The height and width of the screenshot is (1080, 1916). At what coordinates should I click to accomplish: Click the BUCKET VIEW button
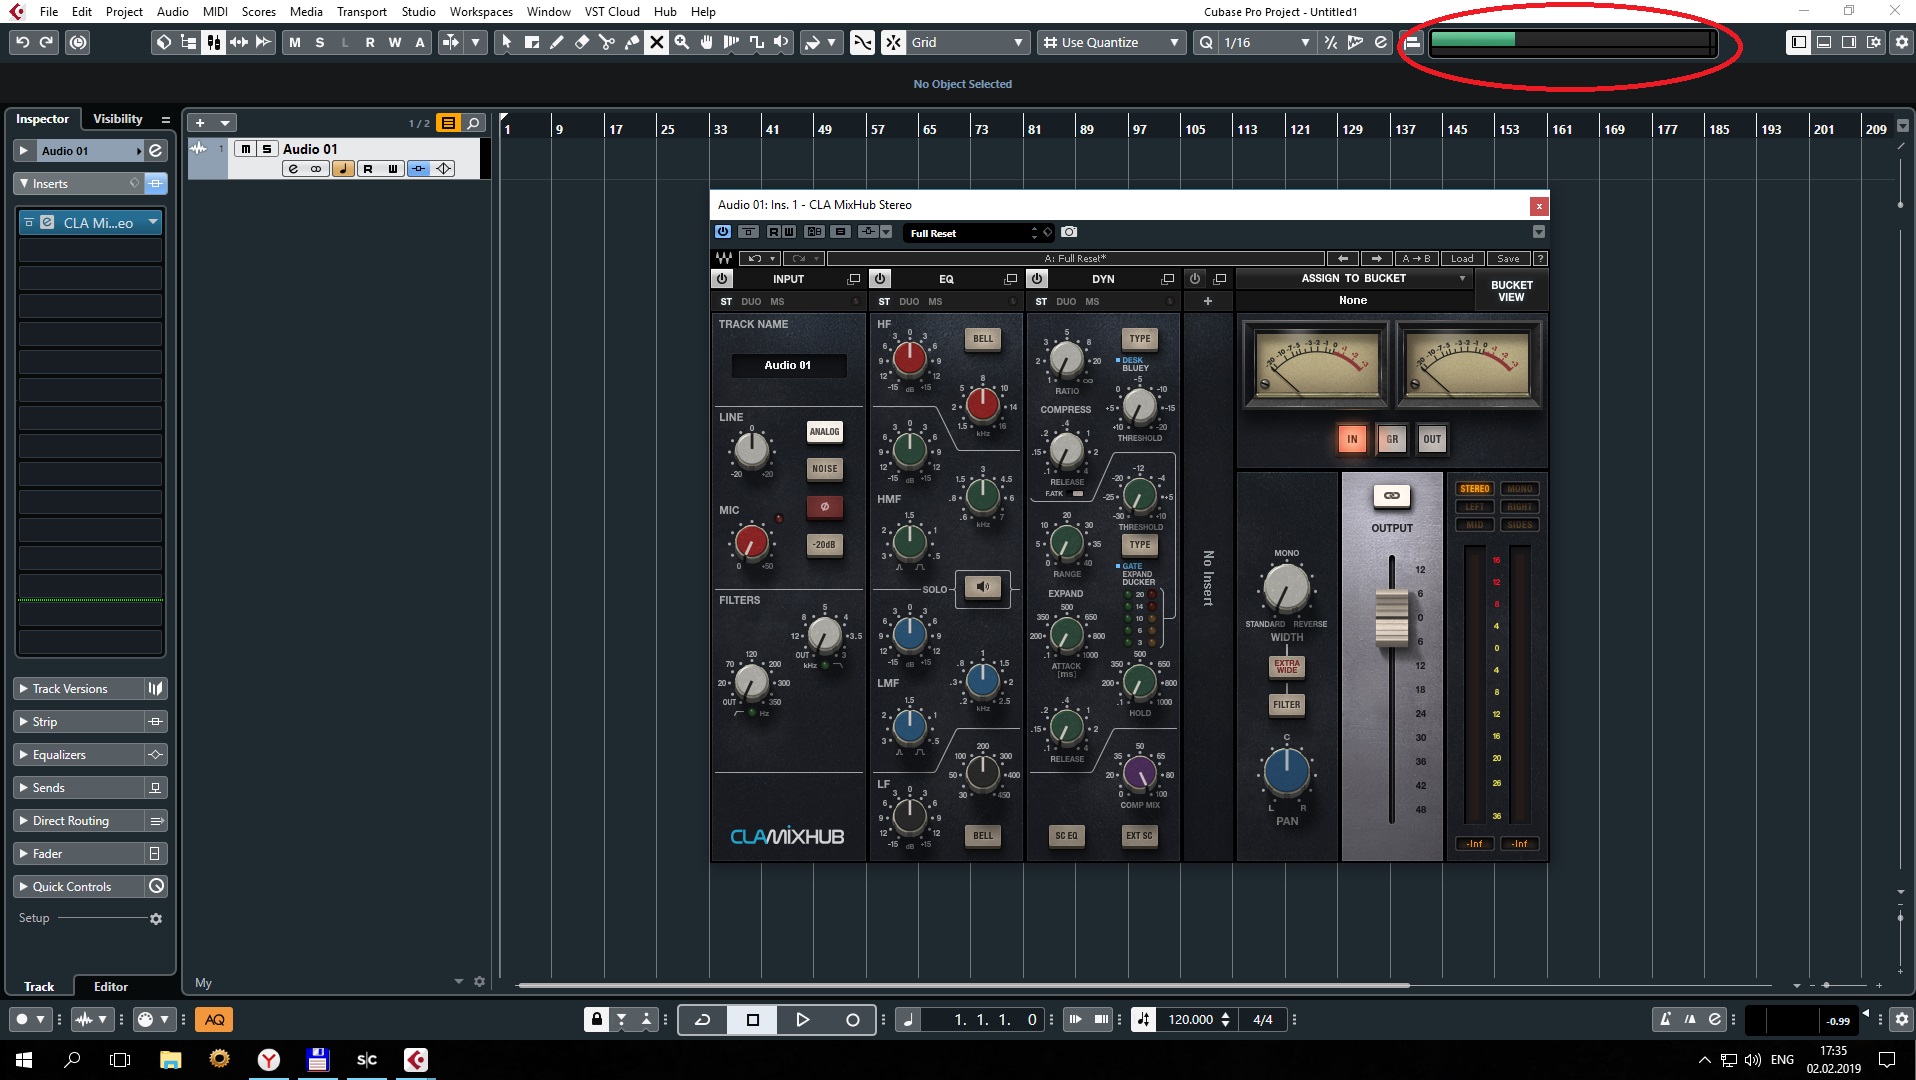[1510, 291]
